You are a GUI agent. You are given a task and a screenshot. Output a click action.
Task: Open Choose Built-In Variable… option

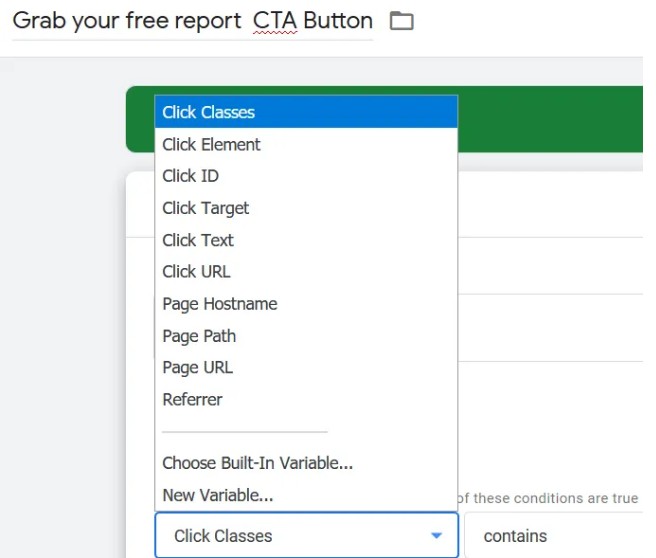click(x=257, y=463)
